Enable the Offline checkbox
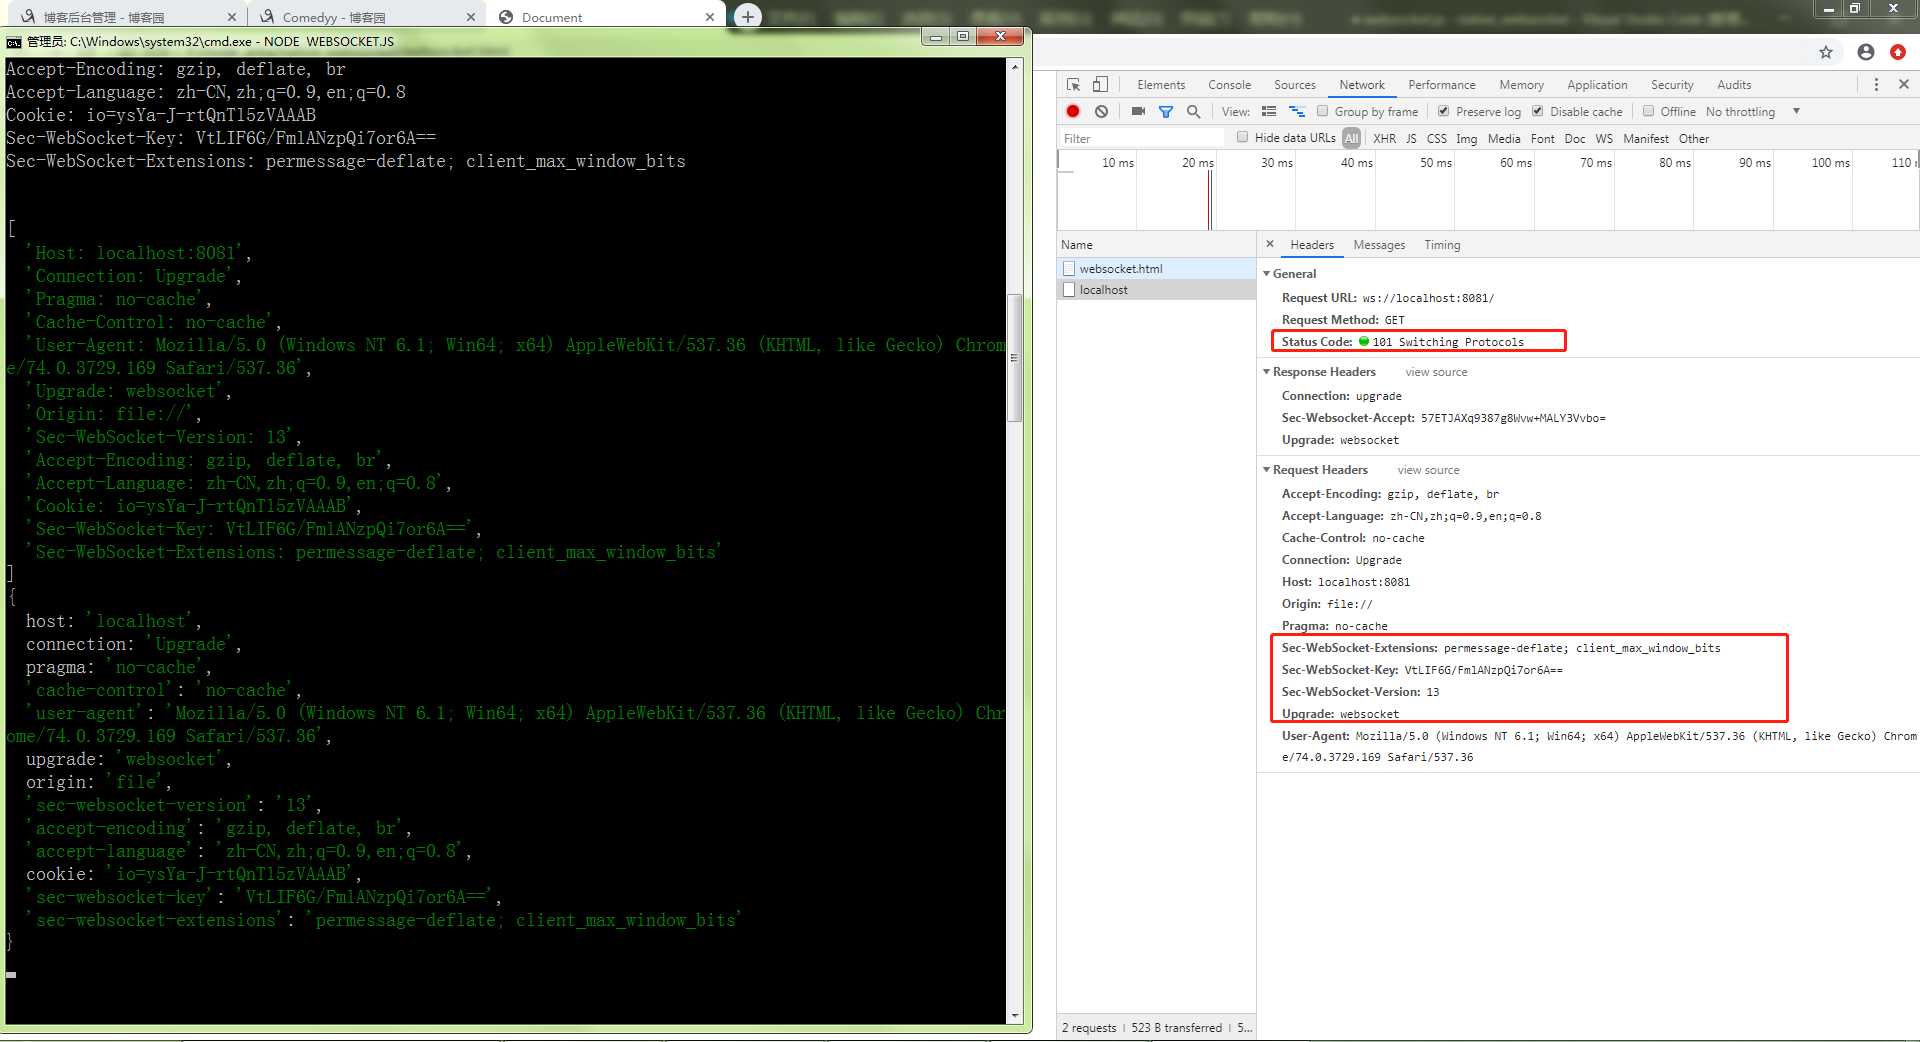Image resolution: width=1920 pixels, height=1042 pixels. point(1649,111)
